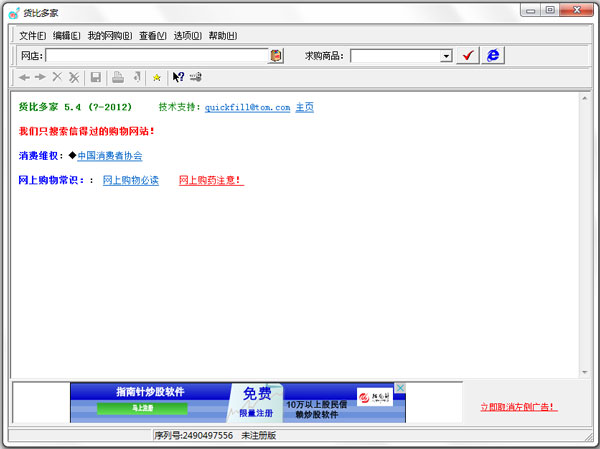Click the single X stop icon
The height and width of the screenshot is (449, 600).
click(57, 77)
